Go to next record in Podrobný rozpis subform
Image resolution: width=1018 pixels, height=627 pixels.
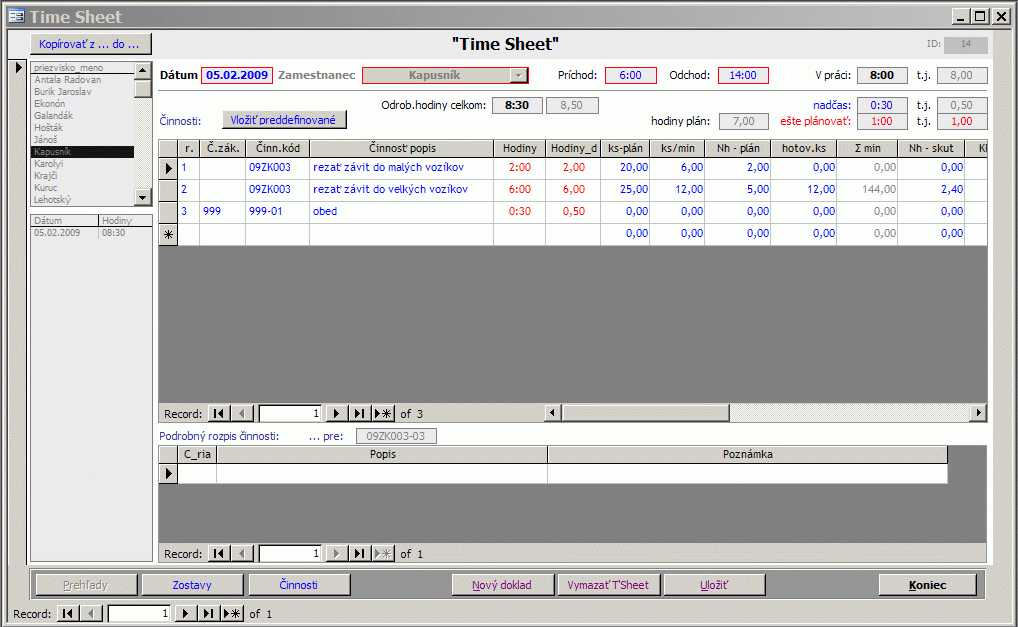point(336,554)
